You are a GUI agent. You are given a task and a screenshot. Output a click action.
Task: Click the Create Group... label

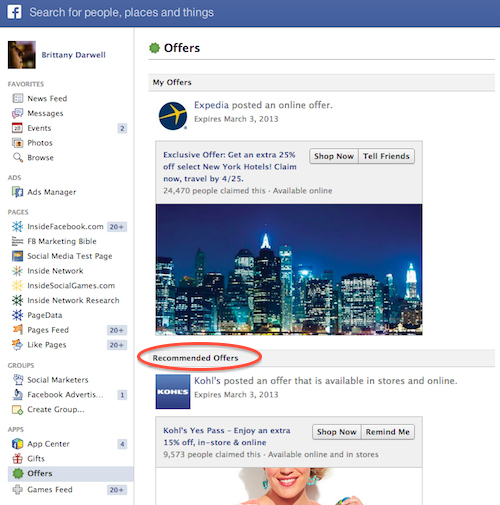[x=56, y=409]
